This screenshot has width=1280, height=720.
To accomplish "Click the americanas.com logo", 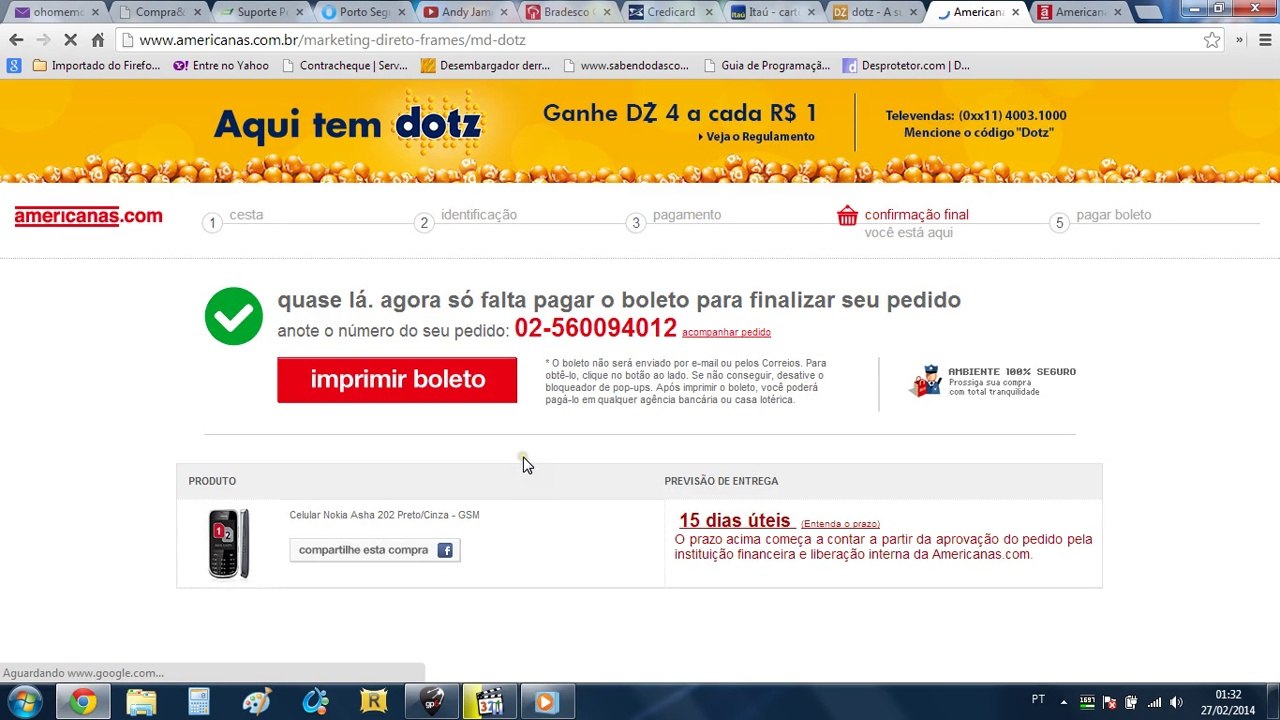I will (88, 216).
